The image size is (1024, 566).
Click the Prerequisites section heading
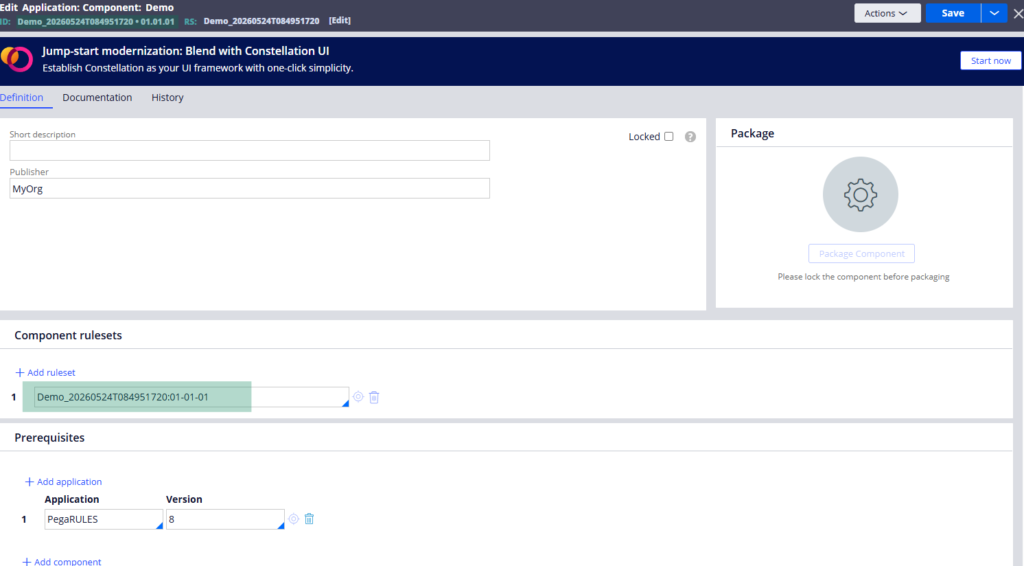tap(50, 437)
